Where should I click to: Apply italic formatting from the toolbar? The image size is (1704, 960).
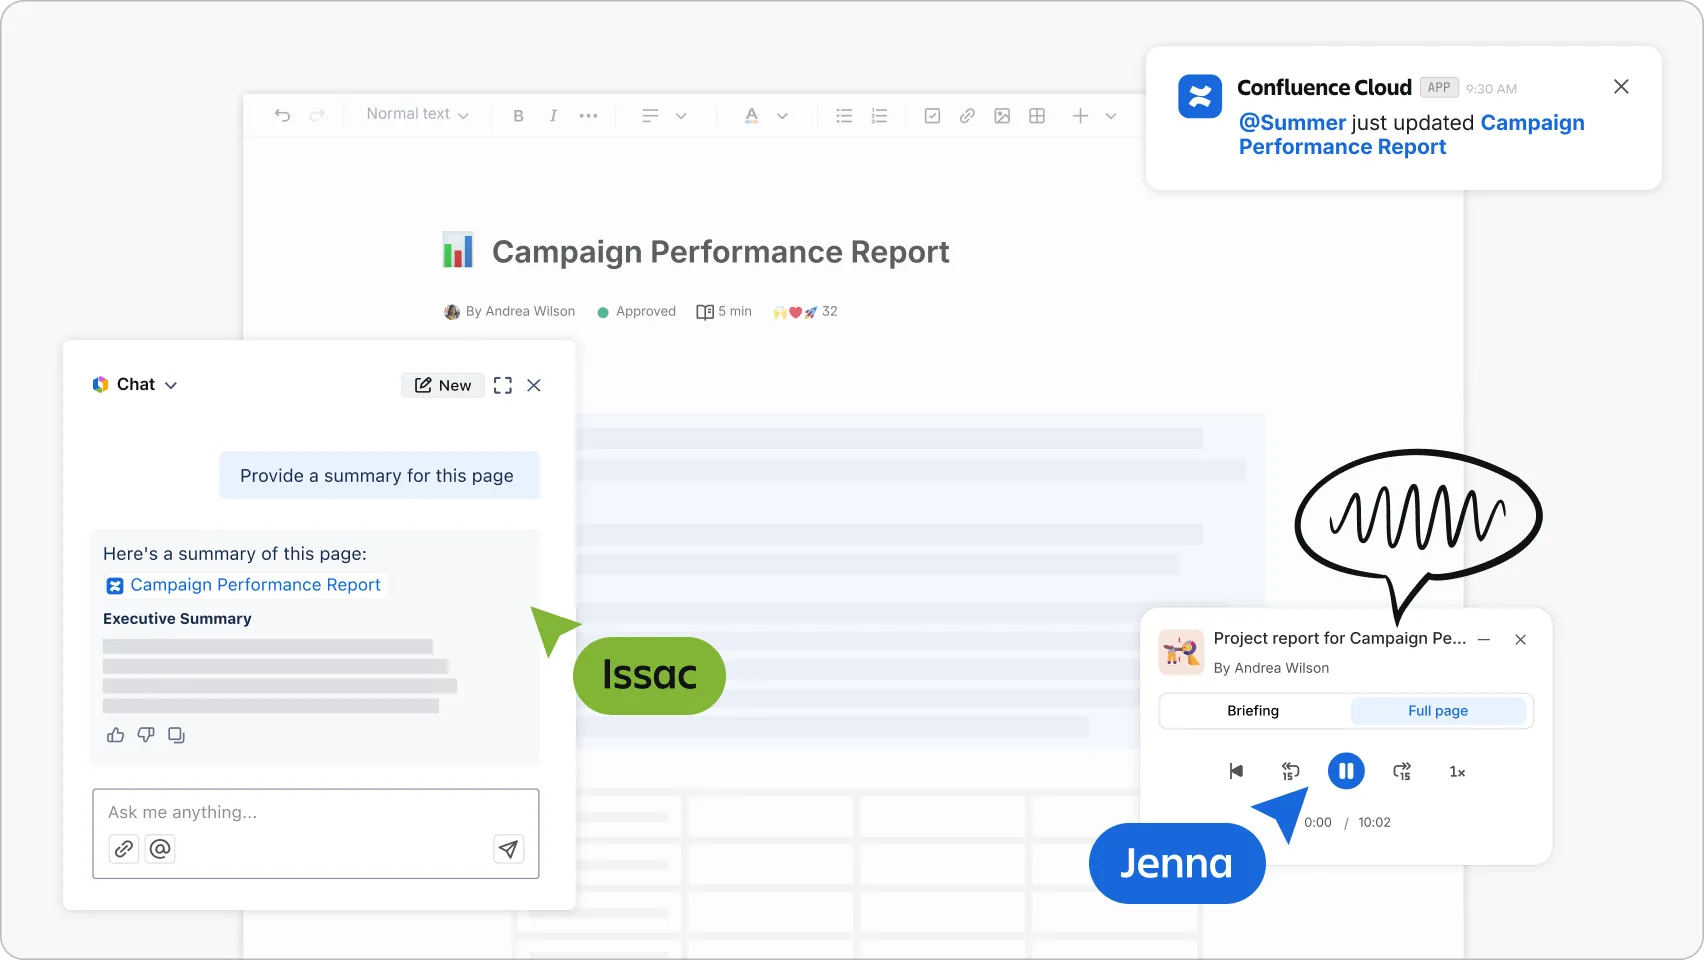click(x=553, y=115)
